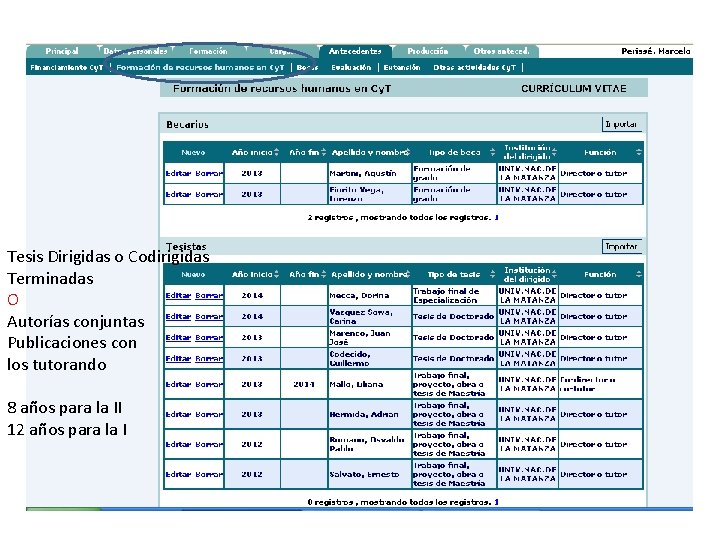
Task: Delete the Mallo, Liliana row
Action: [x=209, y=384]
